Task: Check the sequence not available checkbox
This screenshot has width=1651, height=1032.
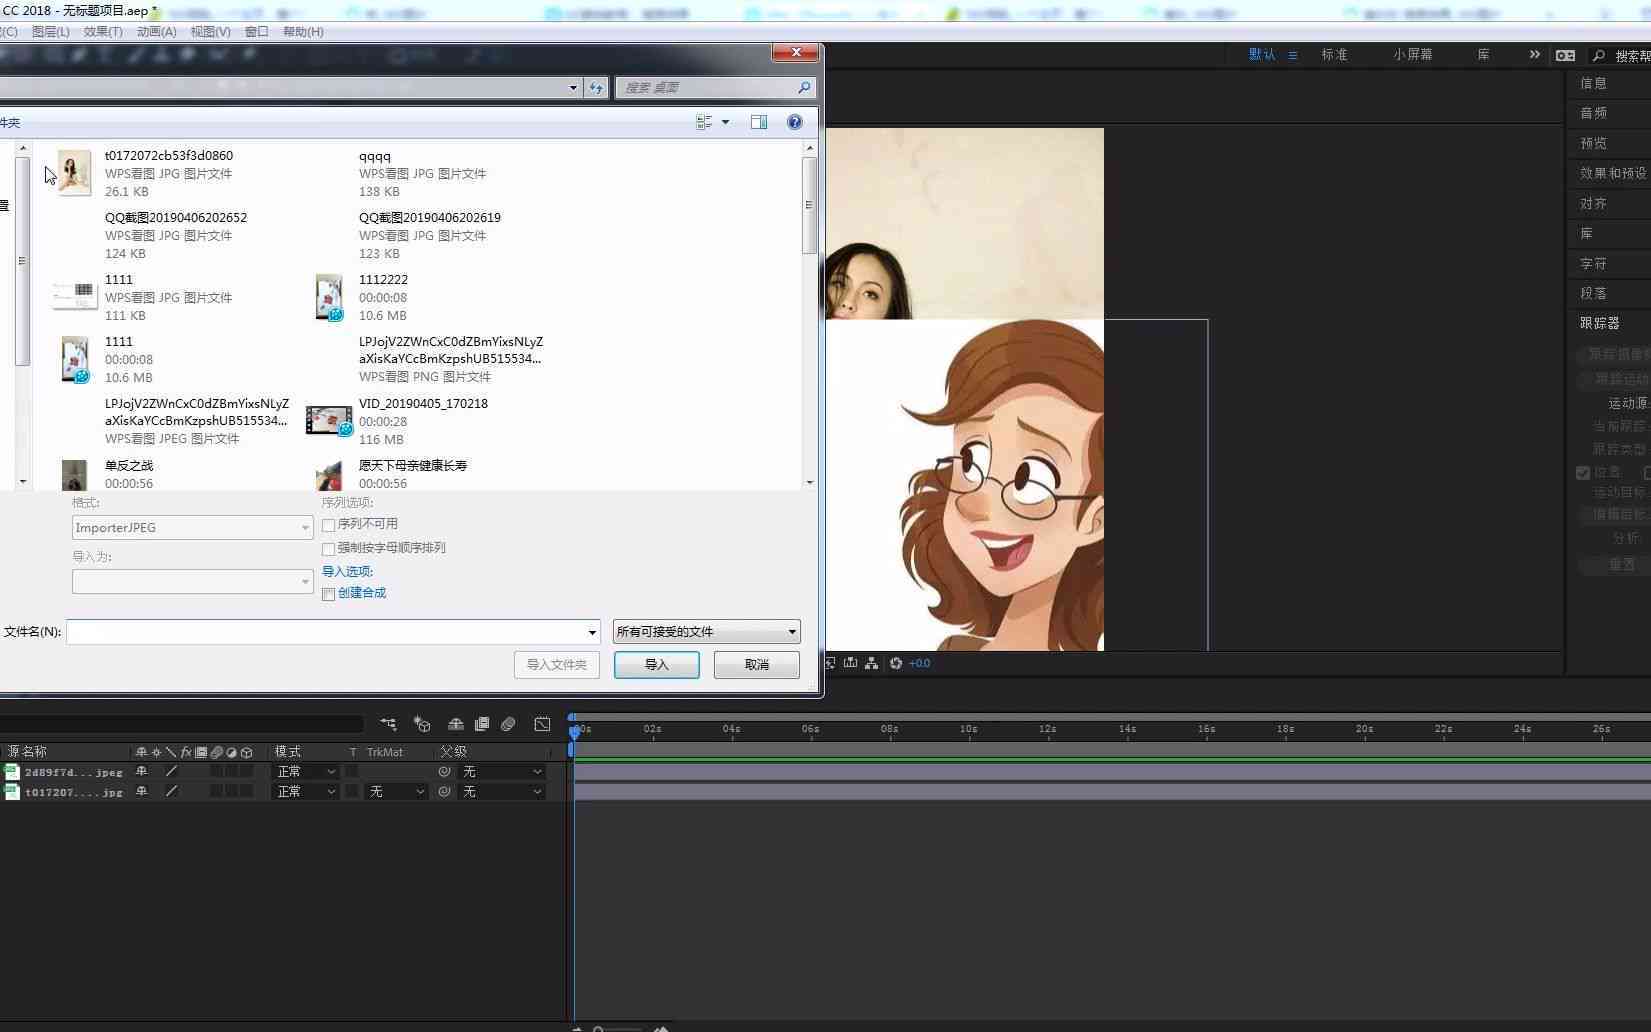Action: pos(328,525)
